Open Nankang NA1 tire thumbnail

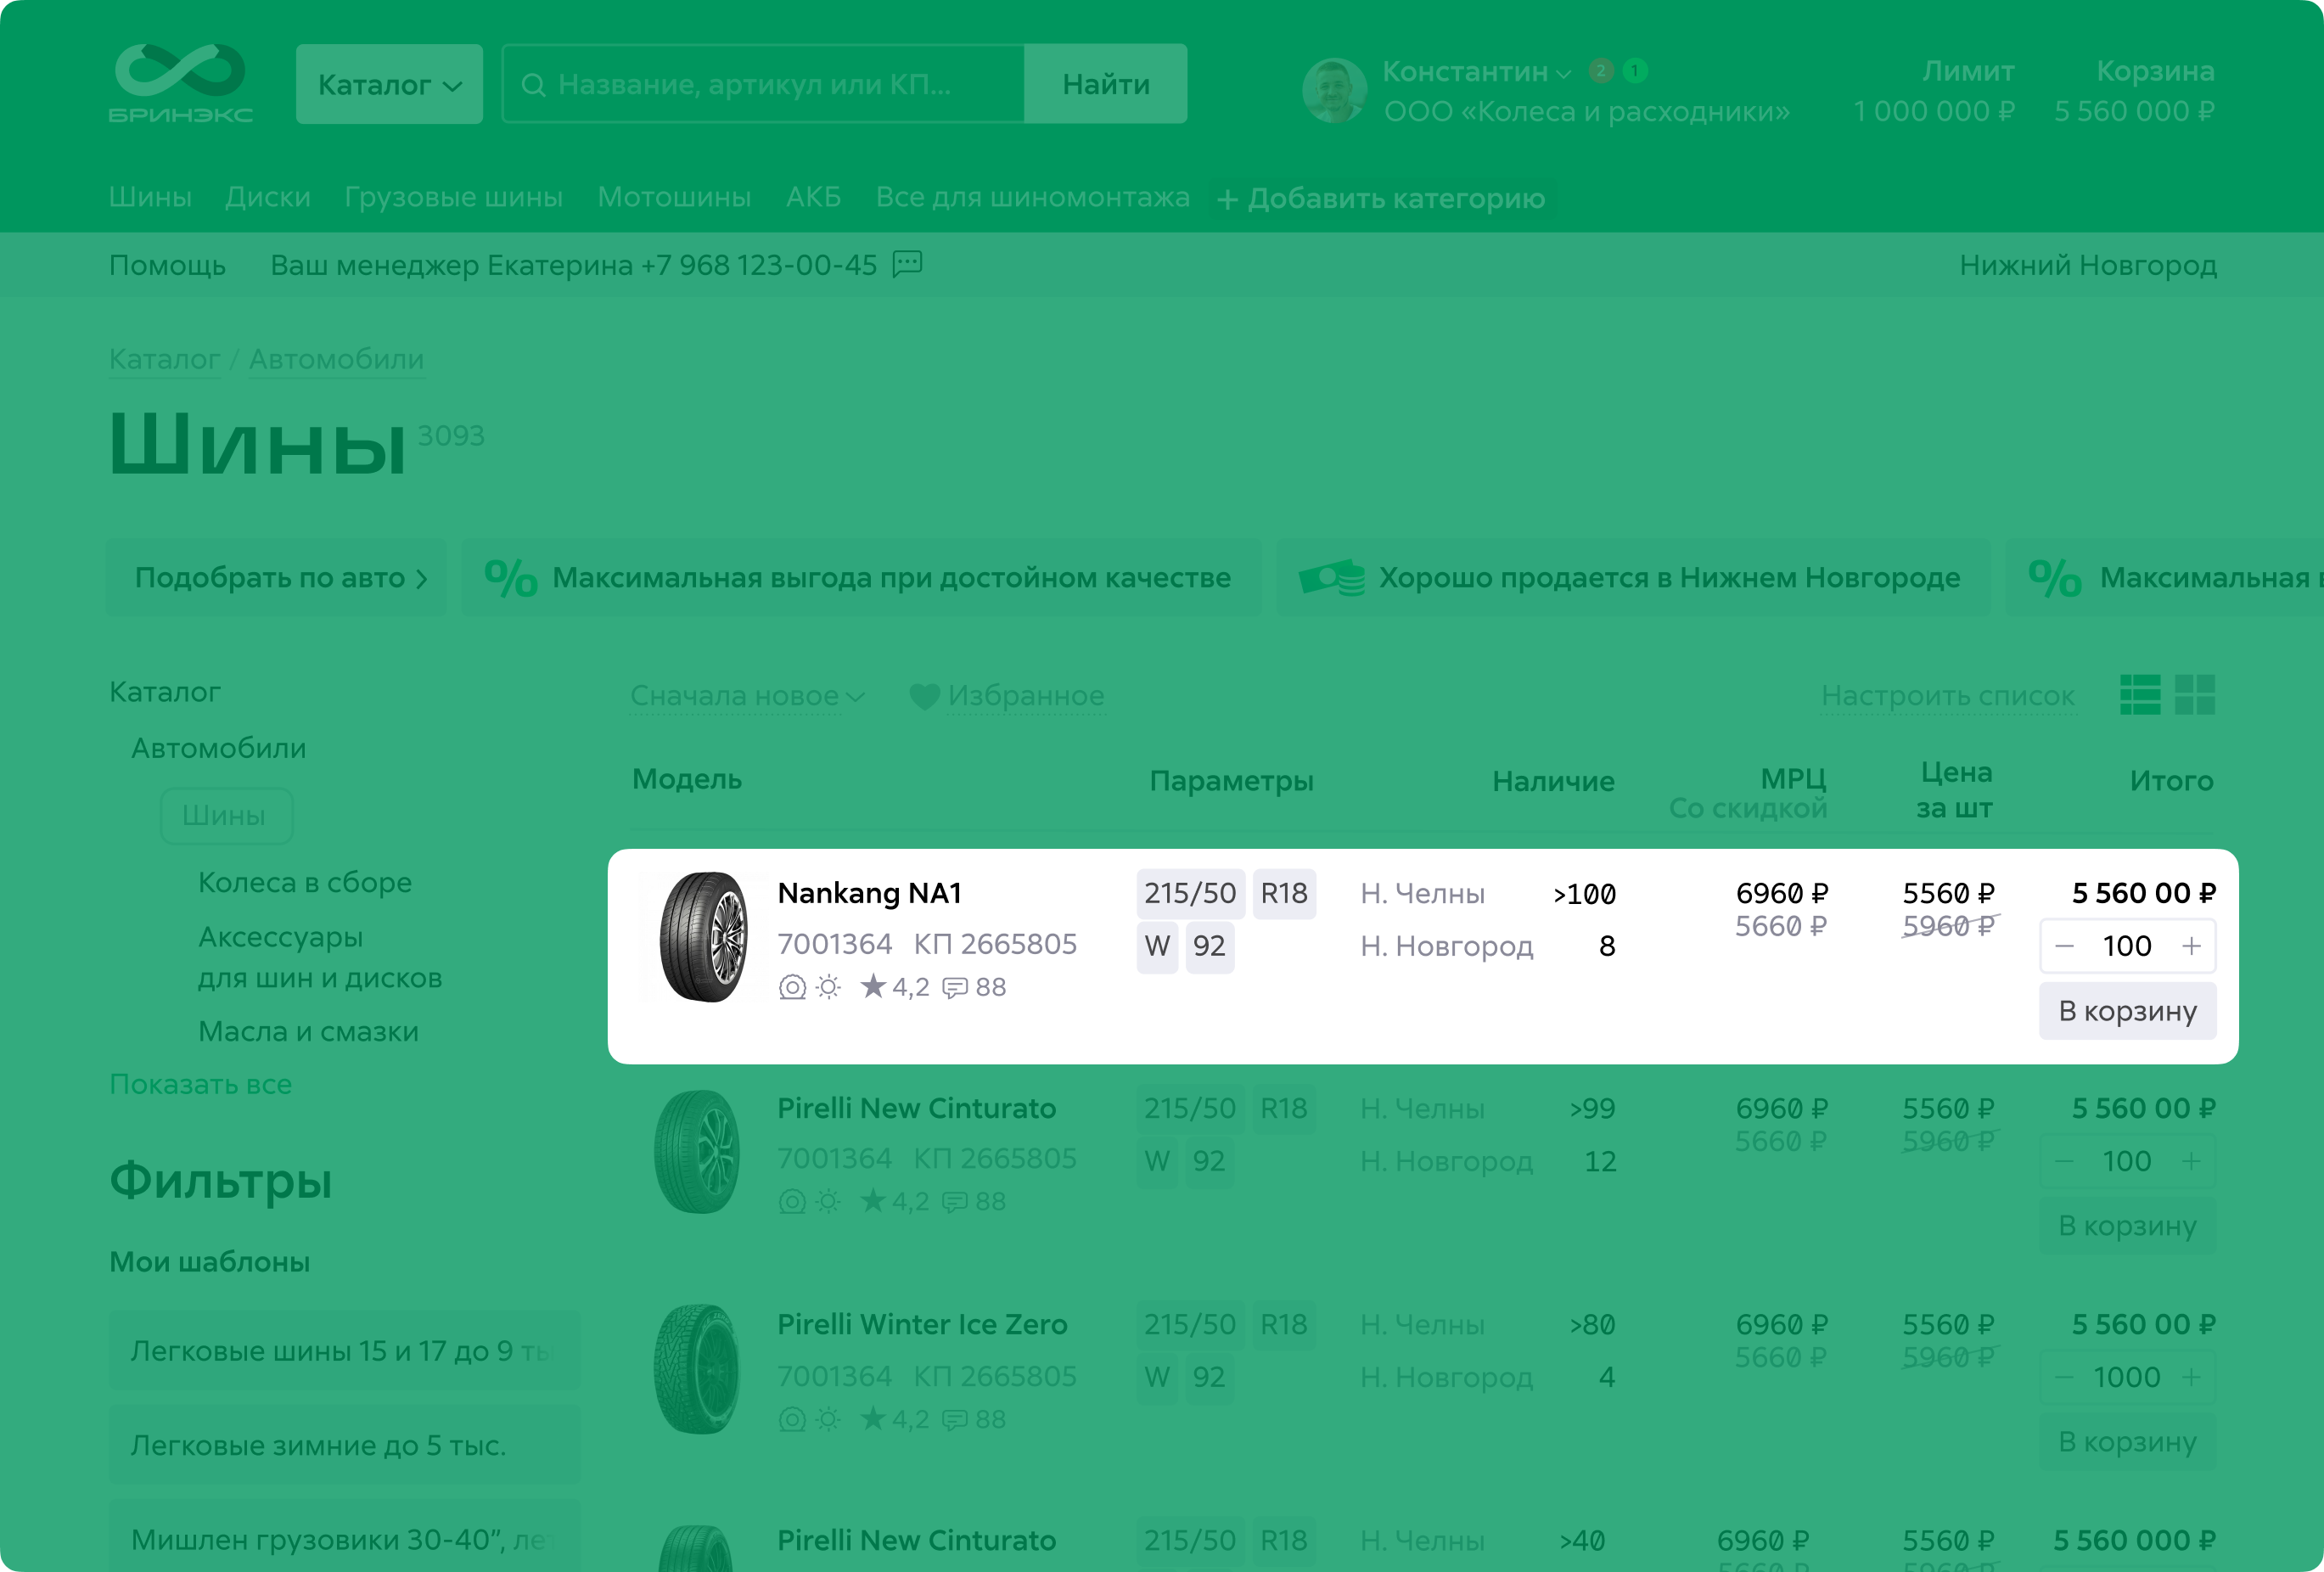[x=703, y=937]
